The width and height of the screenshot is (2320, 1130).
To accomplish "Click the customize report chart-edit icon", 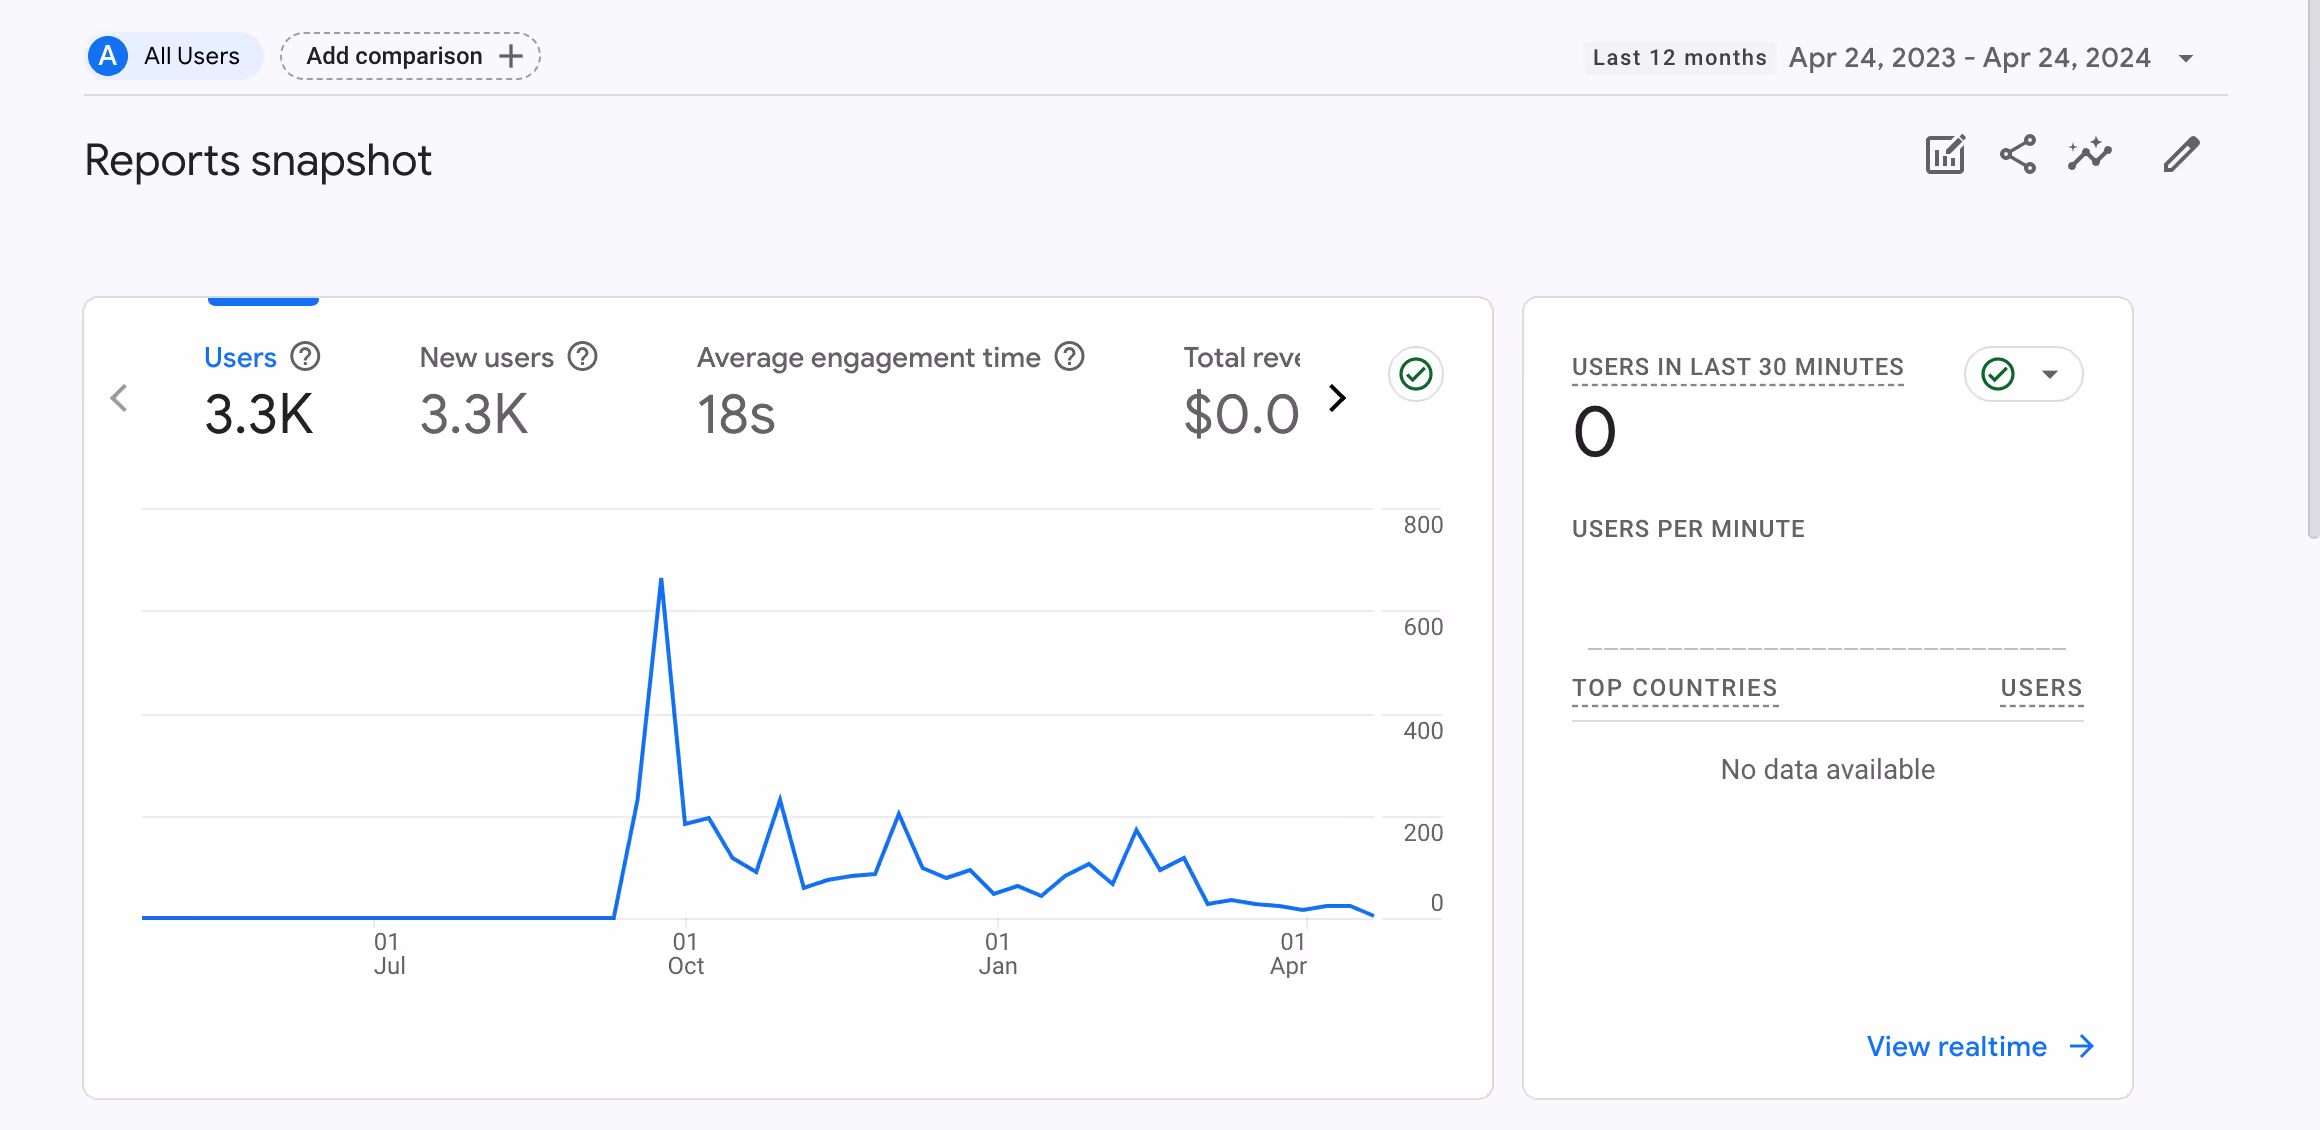I will (x=1945, y=155).
